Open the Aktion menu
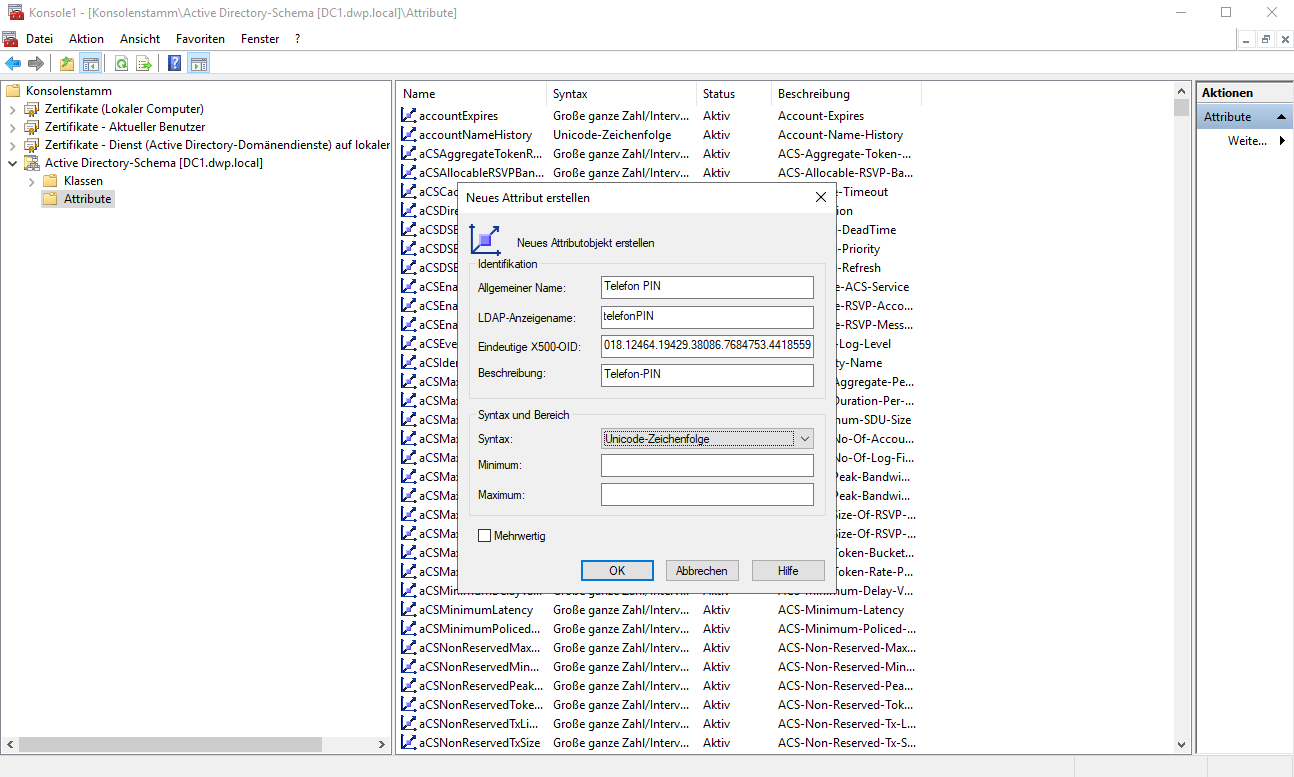Screen dimensions: 1294x777 coord(86,39)
